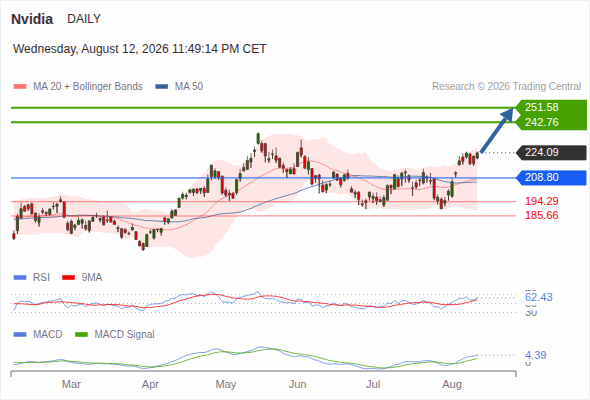
Task: Click the red 185.66 support label
Action: [541, 215]
